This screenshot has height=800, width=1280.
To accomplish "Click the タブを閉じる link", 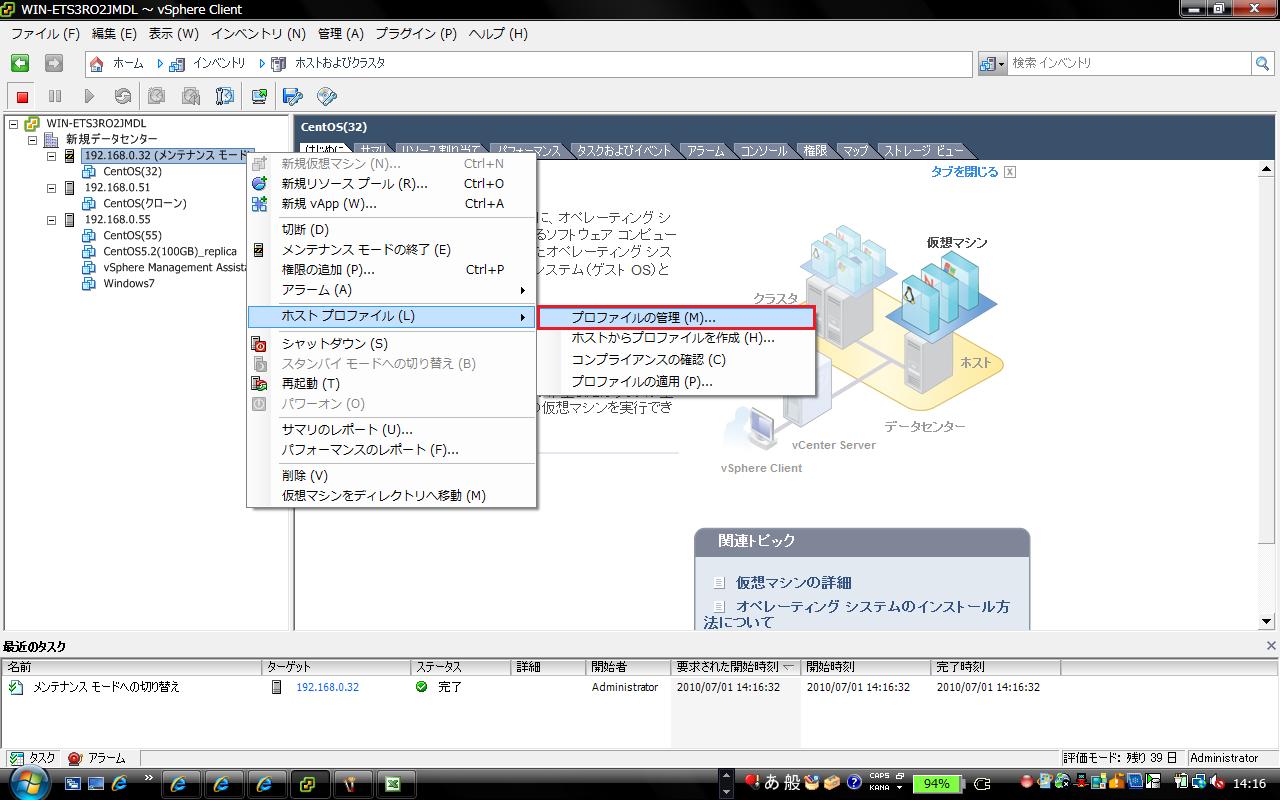I will (965, 172).
